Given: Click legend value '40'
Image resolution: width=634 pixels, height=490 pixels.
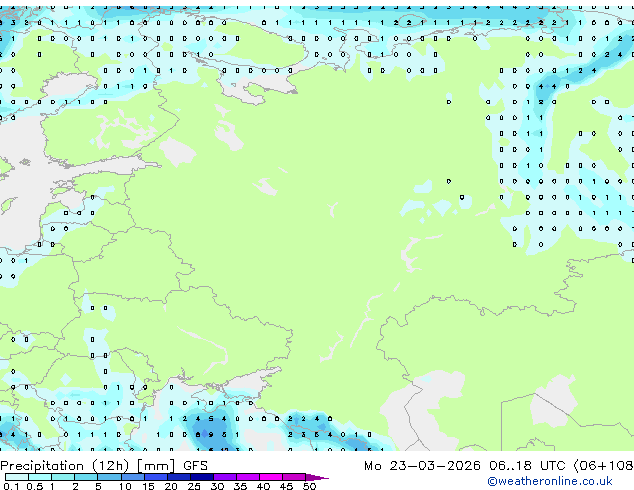Looking at the screenshot, I should (x=263, y=486).
